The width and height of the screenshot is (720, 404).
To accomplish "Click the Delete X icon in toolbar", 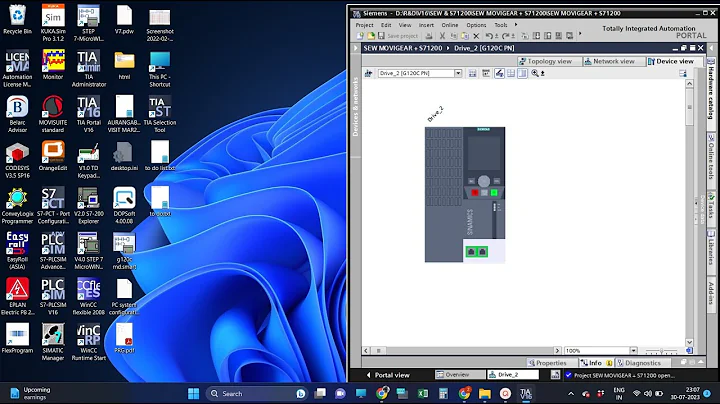I will coord(476,36).
